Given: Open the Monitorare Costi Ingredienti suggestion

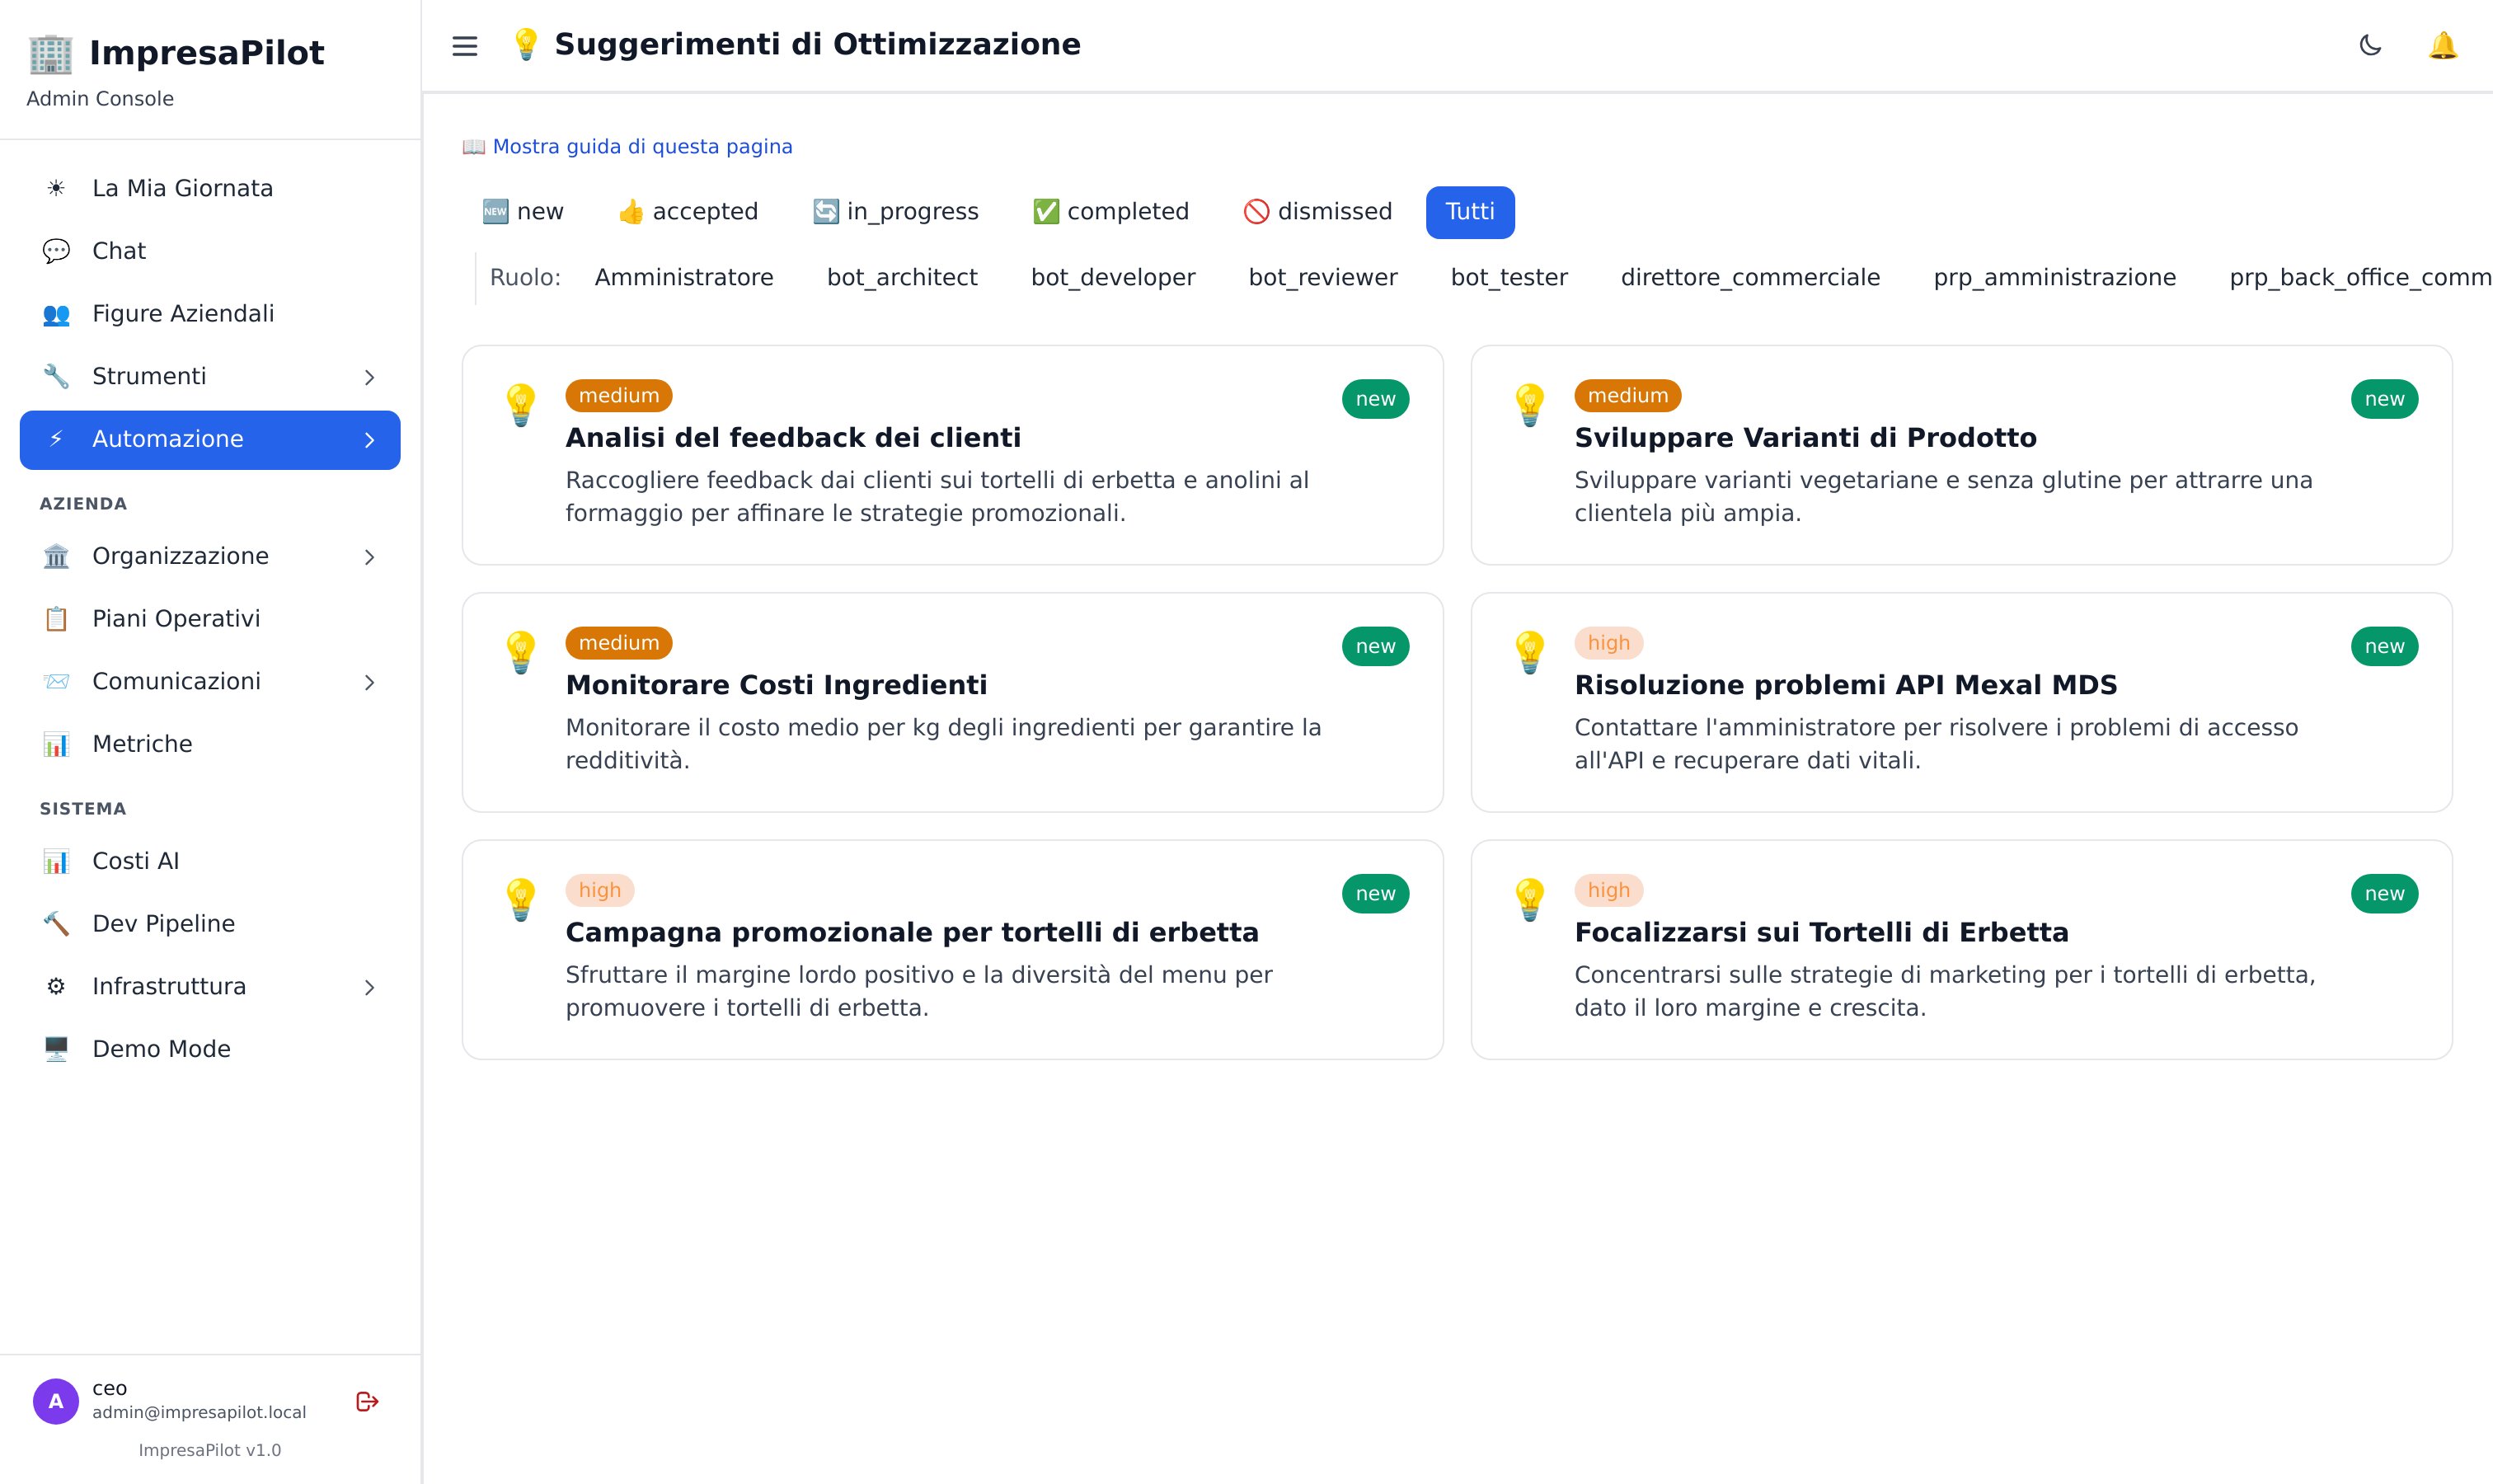Looking at the screenshot, I should pyautogui.click(x=953, y=702).
